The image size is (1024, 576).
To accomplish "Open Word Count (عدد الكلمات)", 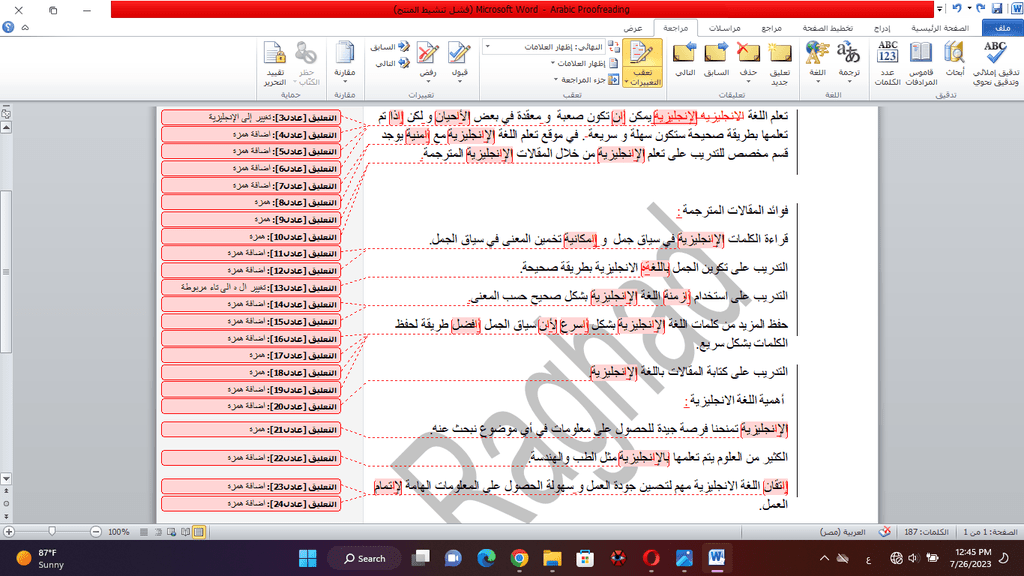I will click(x=888, y=63).
